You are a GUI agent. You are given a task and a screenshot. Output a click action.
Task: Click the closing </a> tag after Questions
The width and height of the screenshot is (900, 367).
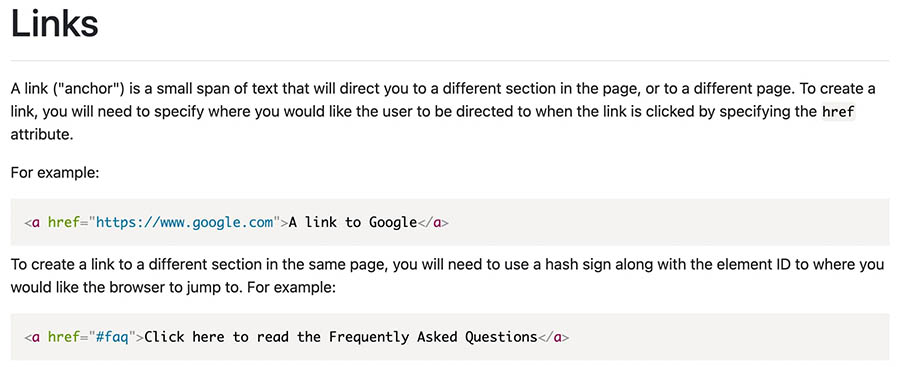(x=554, y=337)
